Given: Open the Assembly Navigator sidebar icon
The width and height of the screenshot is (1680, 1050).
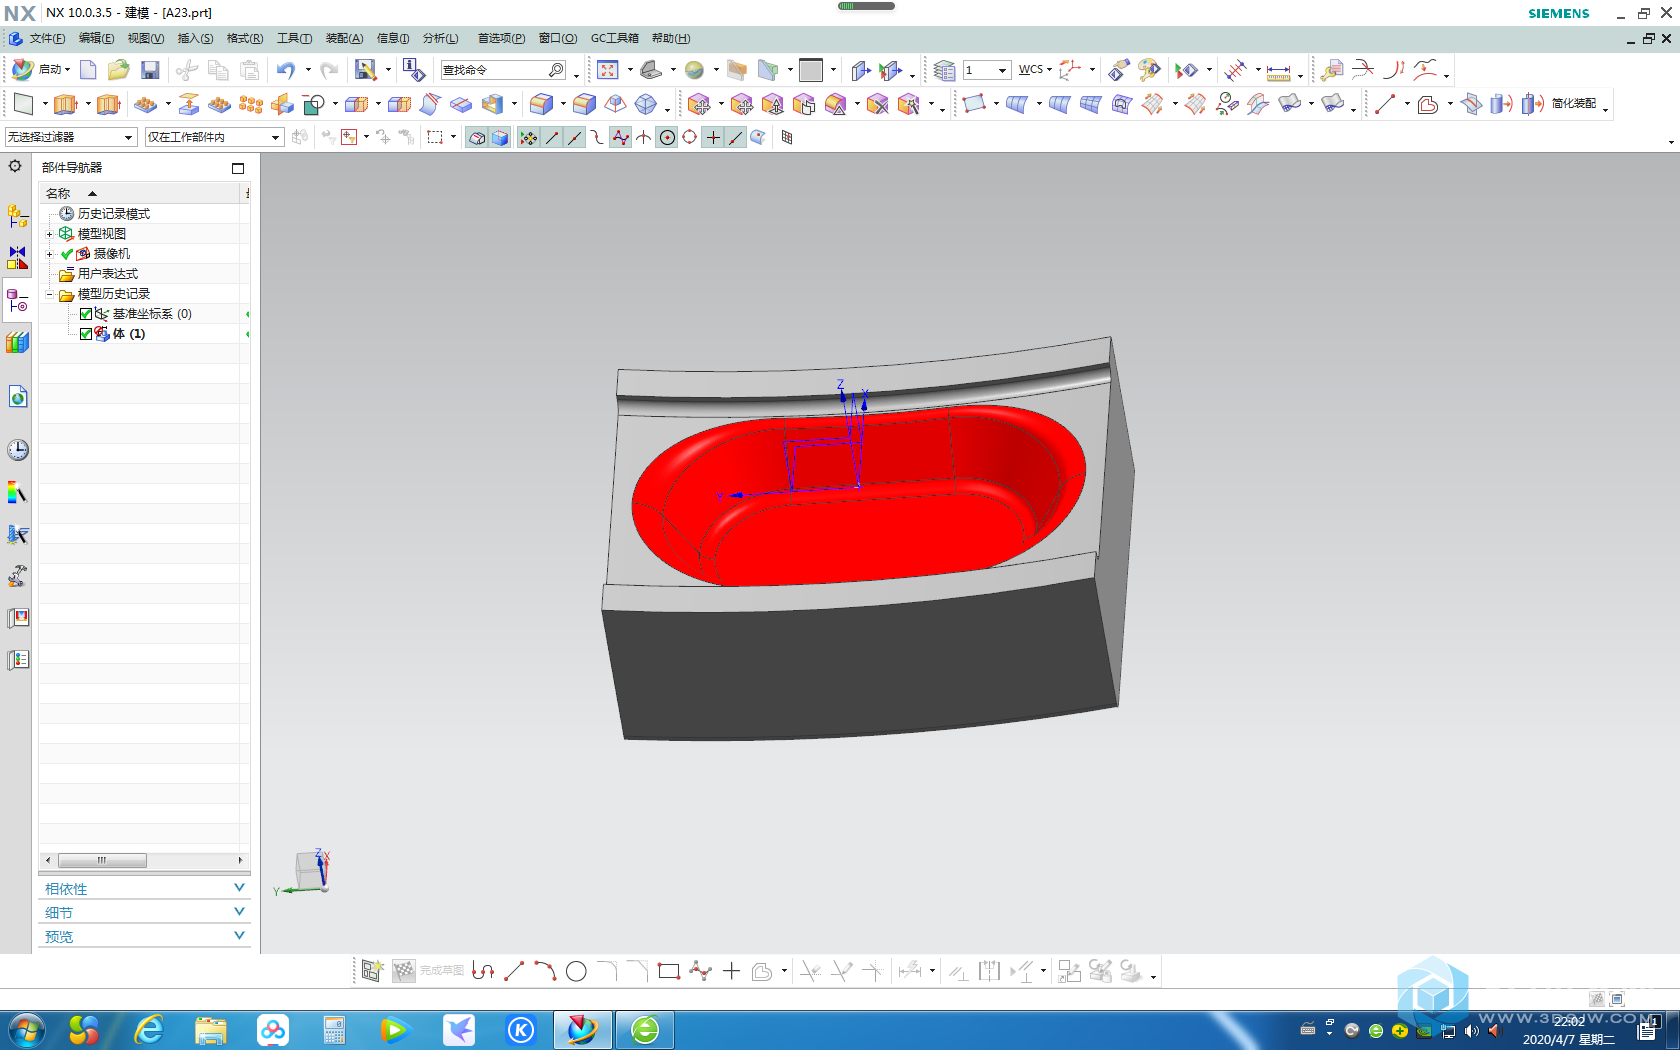Looking at the screenshot, I should 18,216.
